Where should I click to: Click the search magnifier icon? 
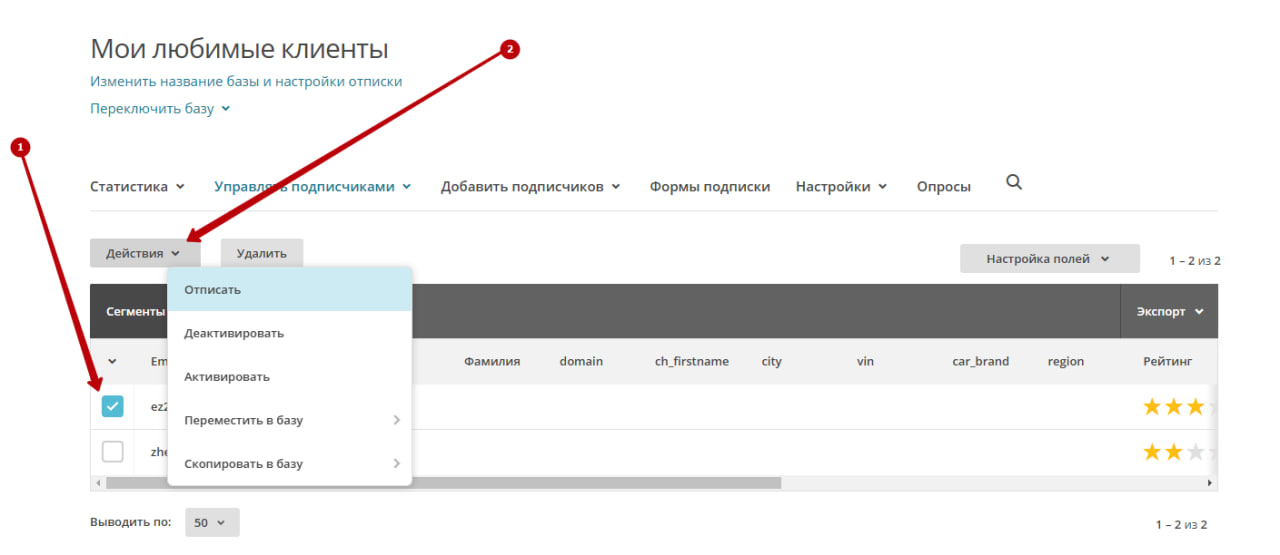1013,183
